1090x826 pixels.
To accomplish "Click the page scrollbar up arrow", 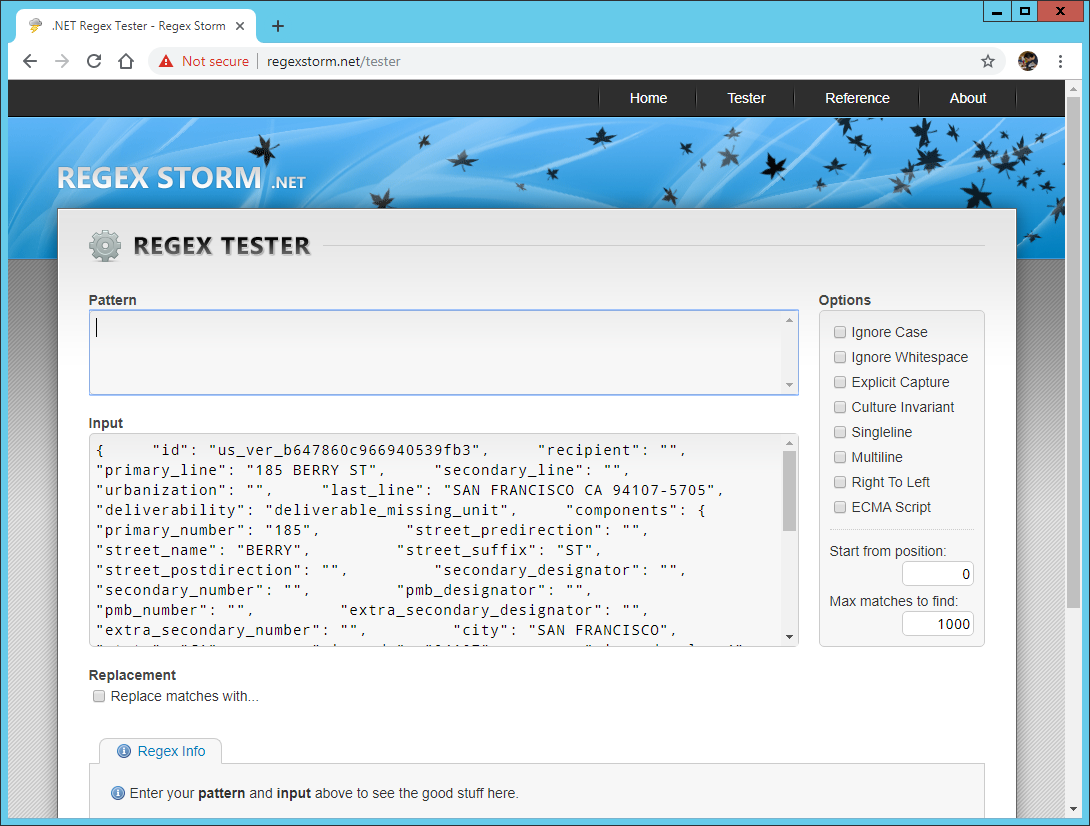I will [1073, 88].
